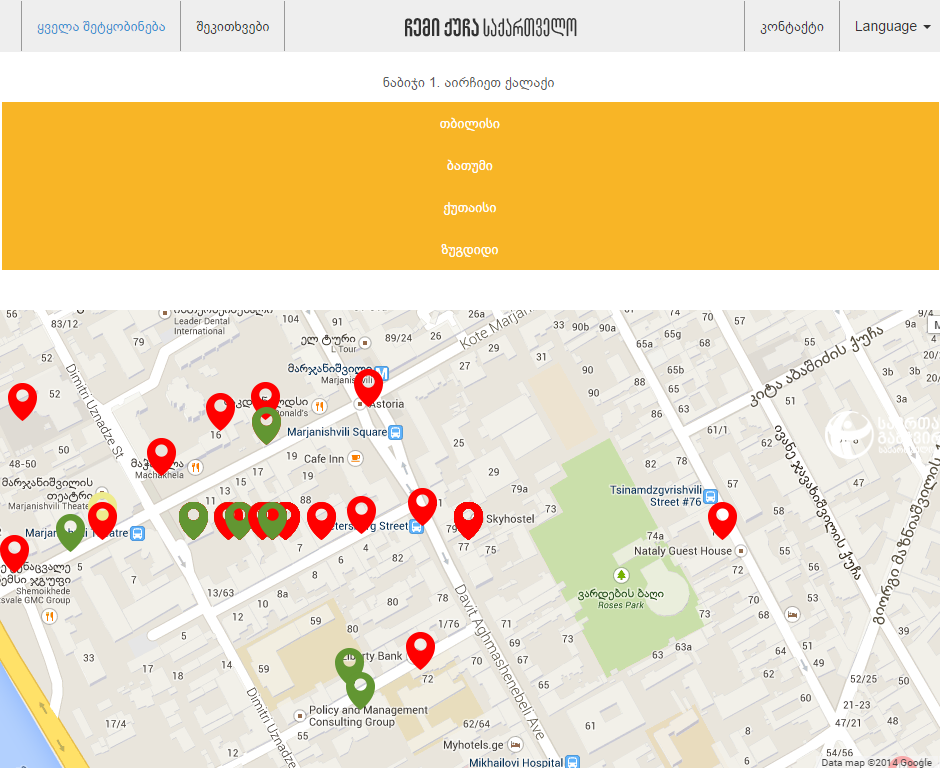The width and height of the screenshot is (940, 768).
Task: Click red marker with yellow center
Action: coord(103,520)
